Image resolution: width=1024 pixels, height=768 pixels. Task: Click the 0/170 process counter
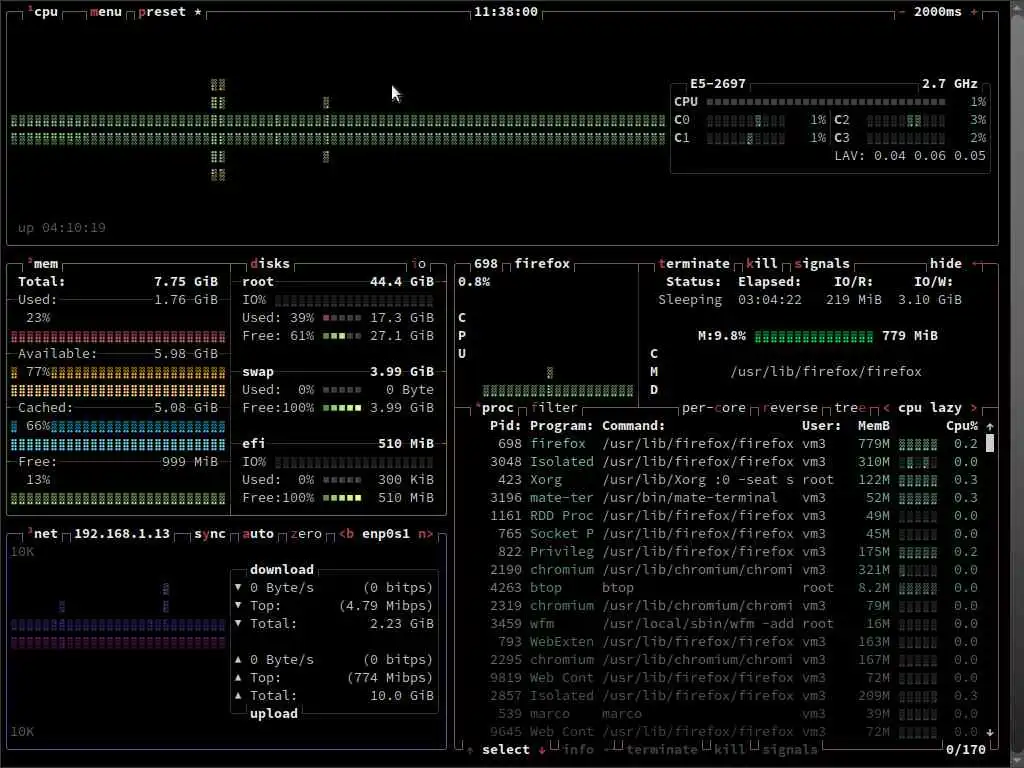(966, 750)
